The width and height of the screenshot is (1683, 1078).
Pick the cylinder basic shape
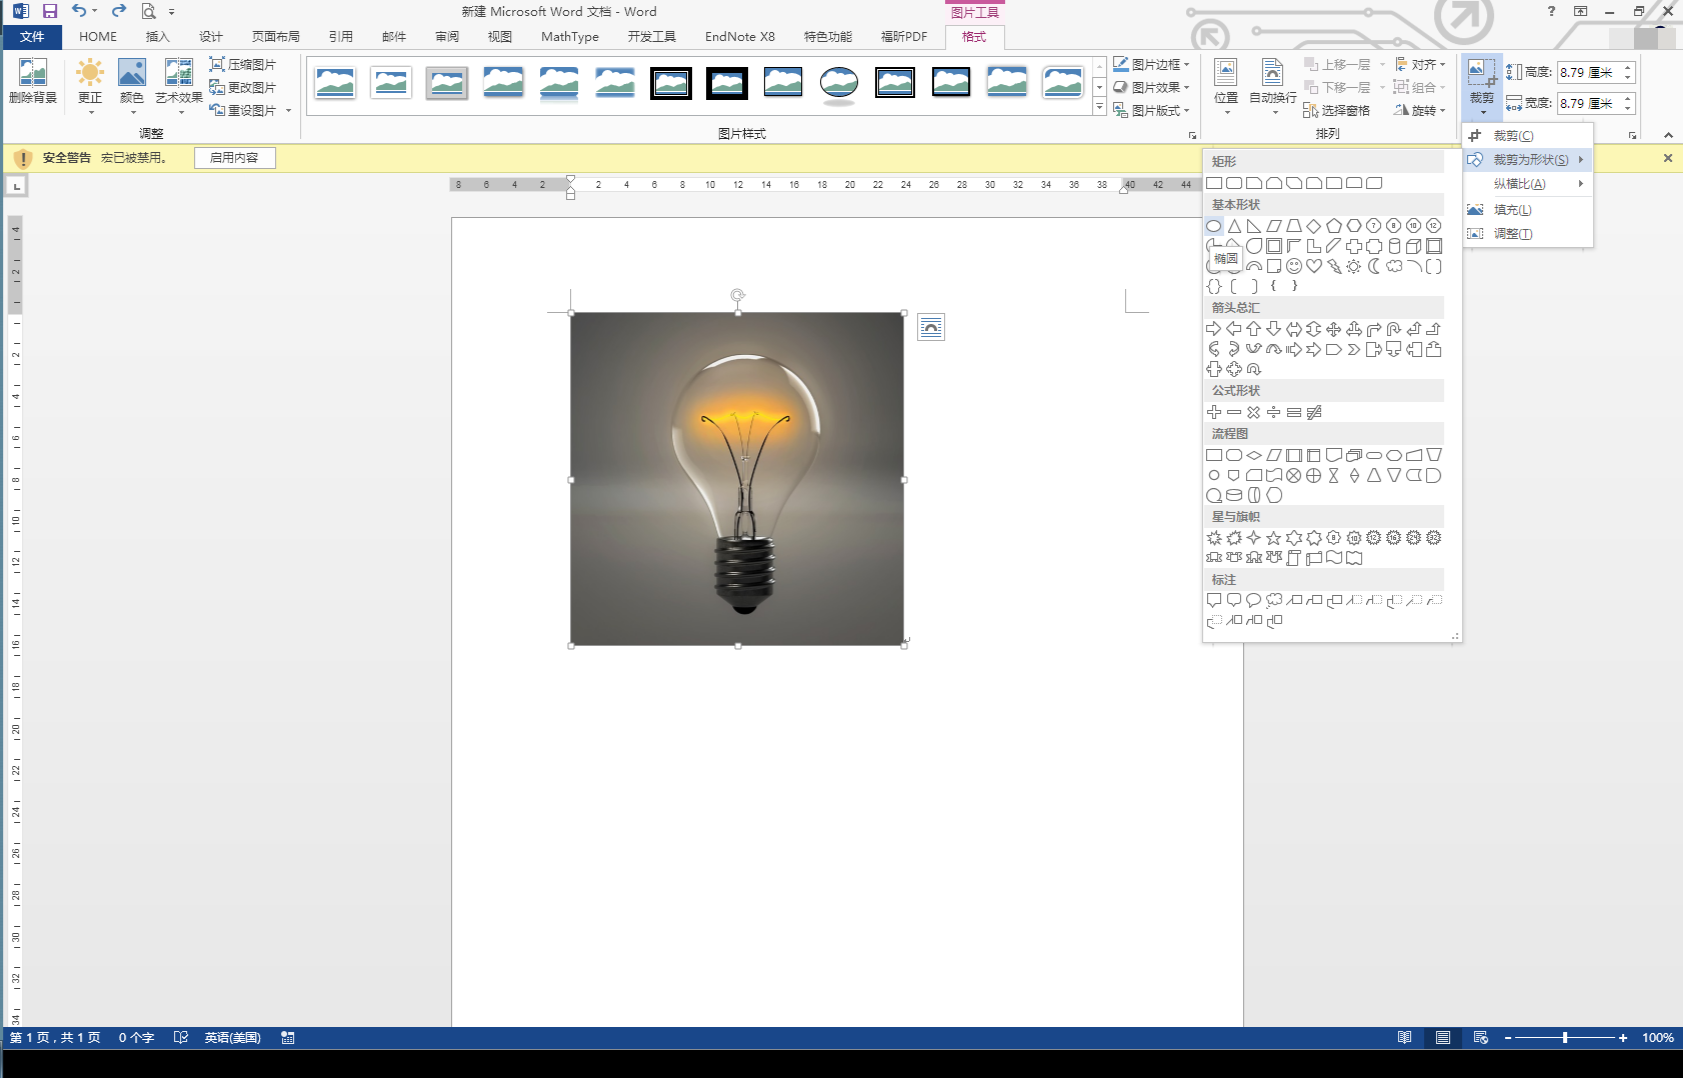(x=1394, y=246)
